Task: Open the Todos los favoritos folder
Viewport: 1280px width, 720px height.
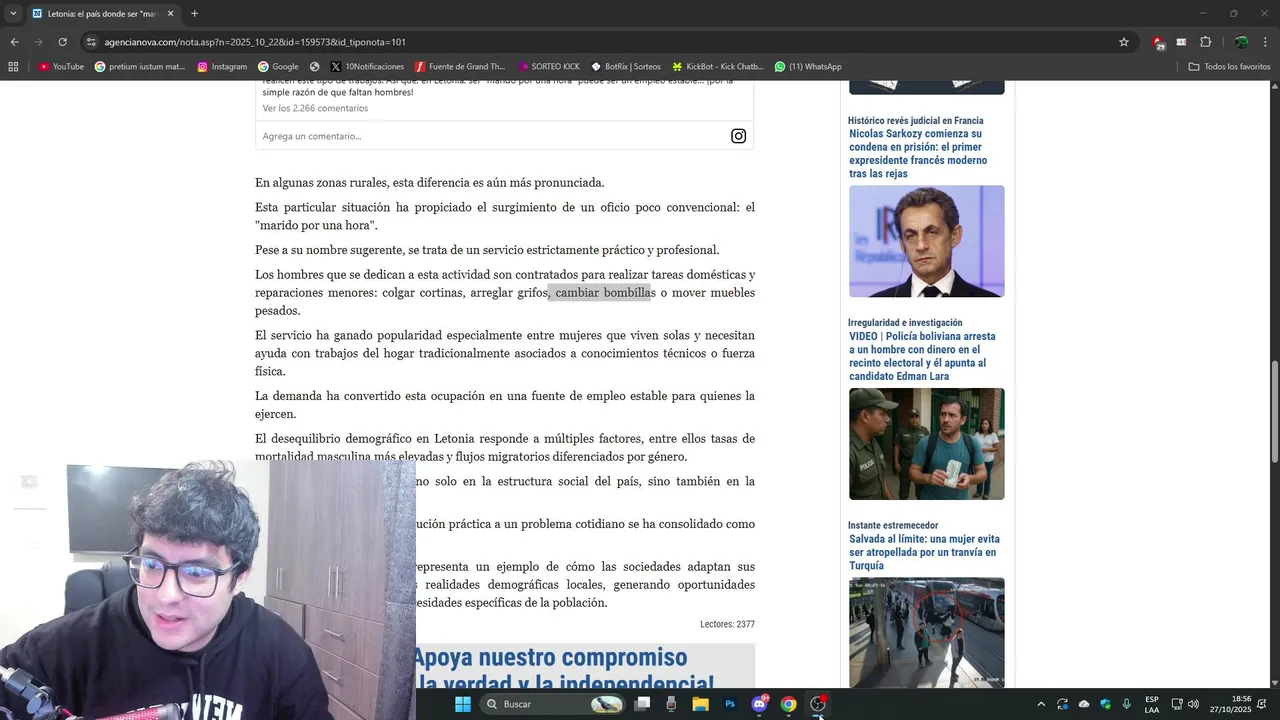Action: pyautogui.click(x=1229, y=67)
